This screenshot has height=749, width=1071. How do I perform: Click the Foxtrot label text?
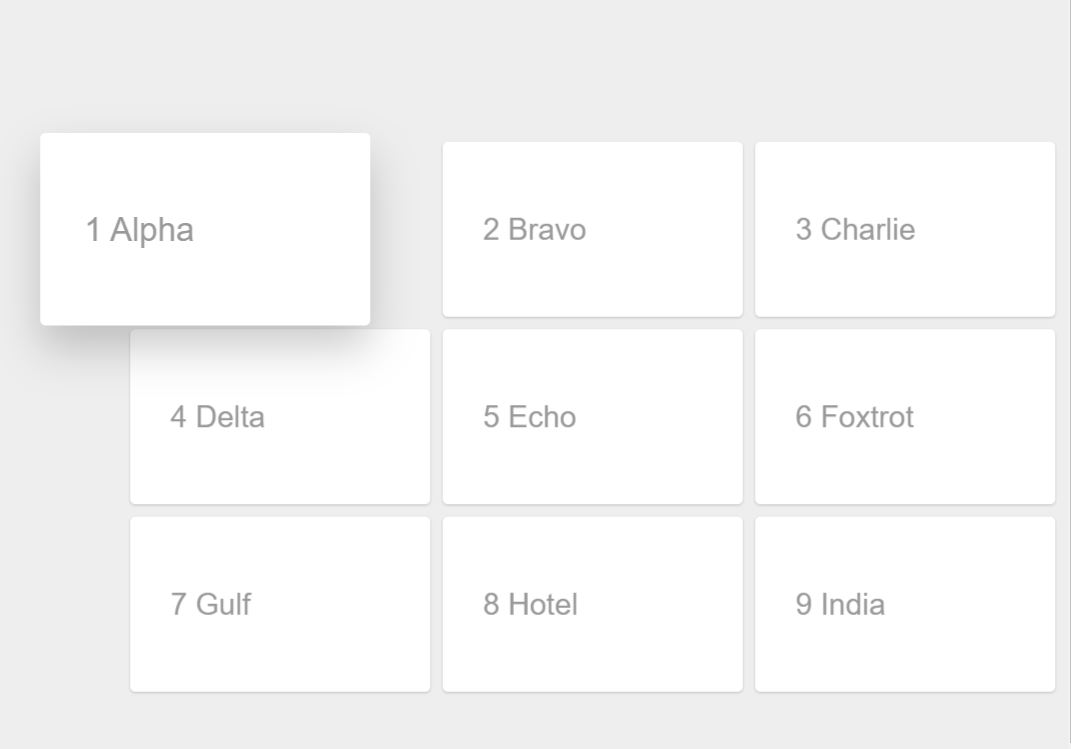pos(851,416)
